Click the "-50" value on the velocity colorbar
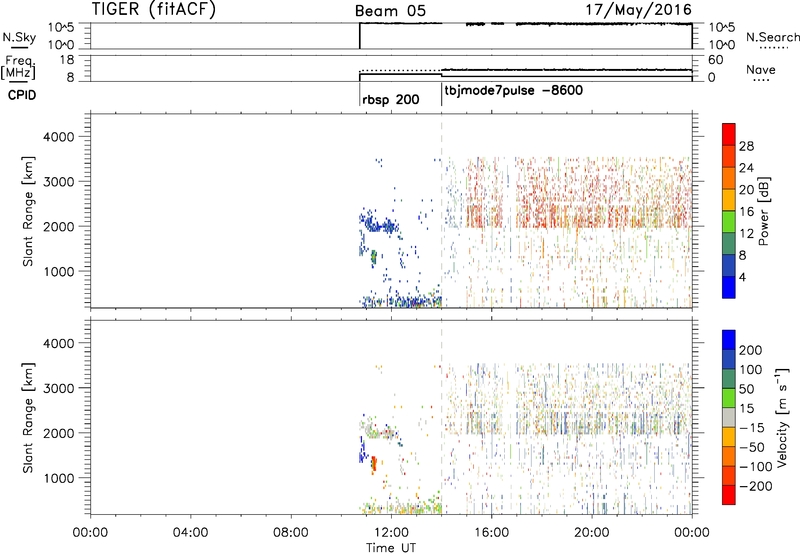This screenshot has height=554, width=800. [x=751, y=447]
